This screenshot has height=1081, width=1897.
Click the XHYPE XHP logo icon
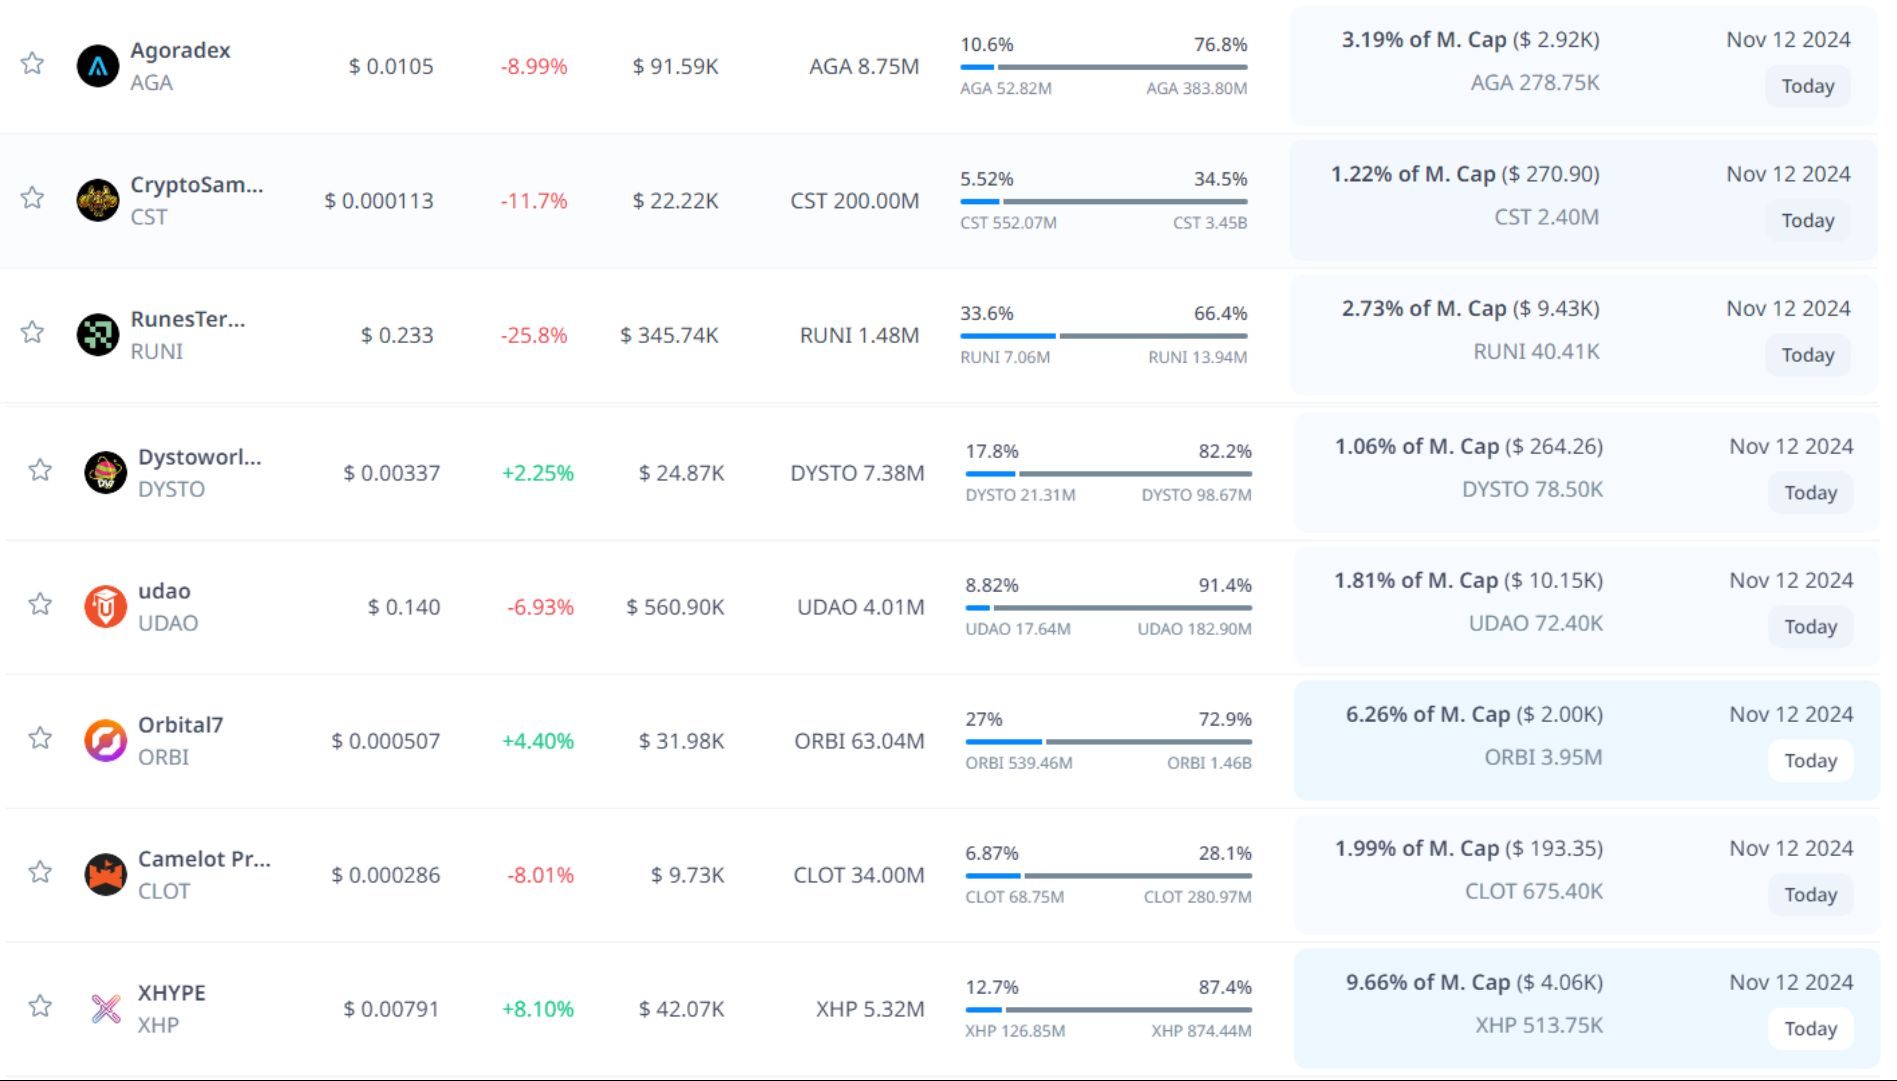coord(105,1009)
